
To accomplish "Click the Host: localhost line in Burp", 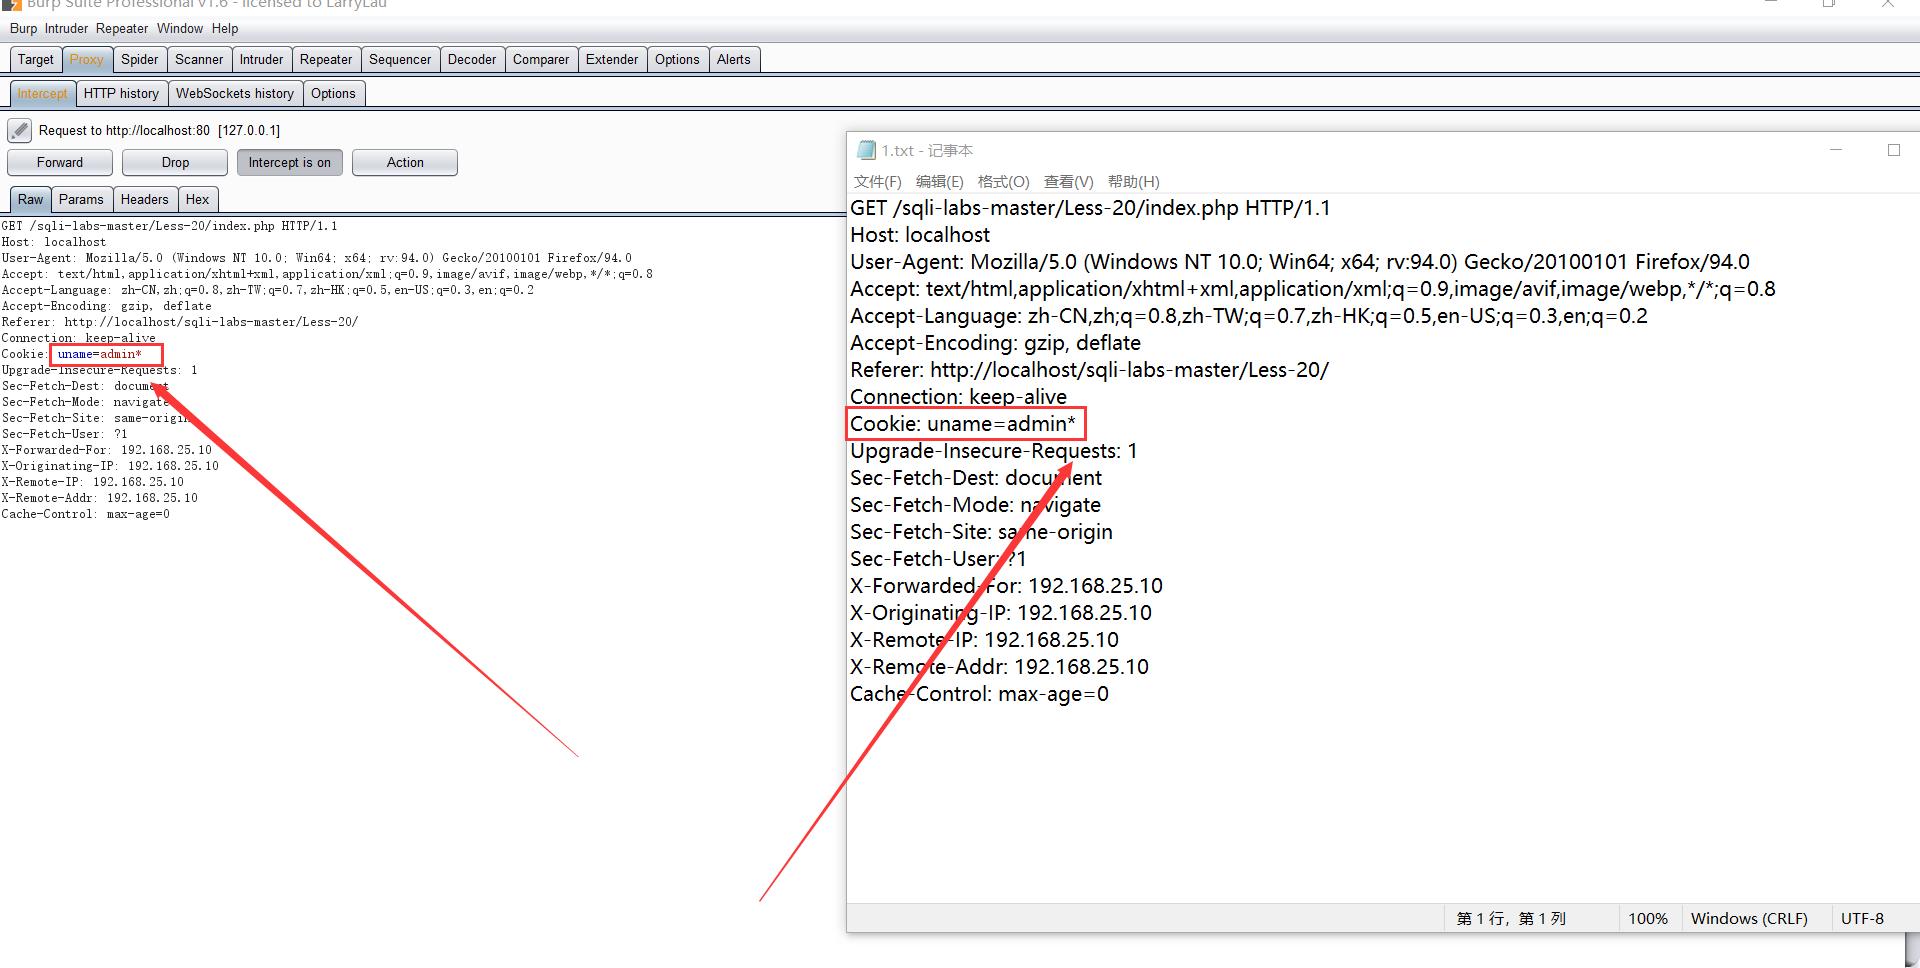I will (x=54, y=242).
